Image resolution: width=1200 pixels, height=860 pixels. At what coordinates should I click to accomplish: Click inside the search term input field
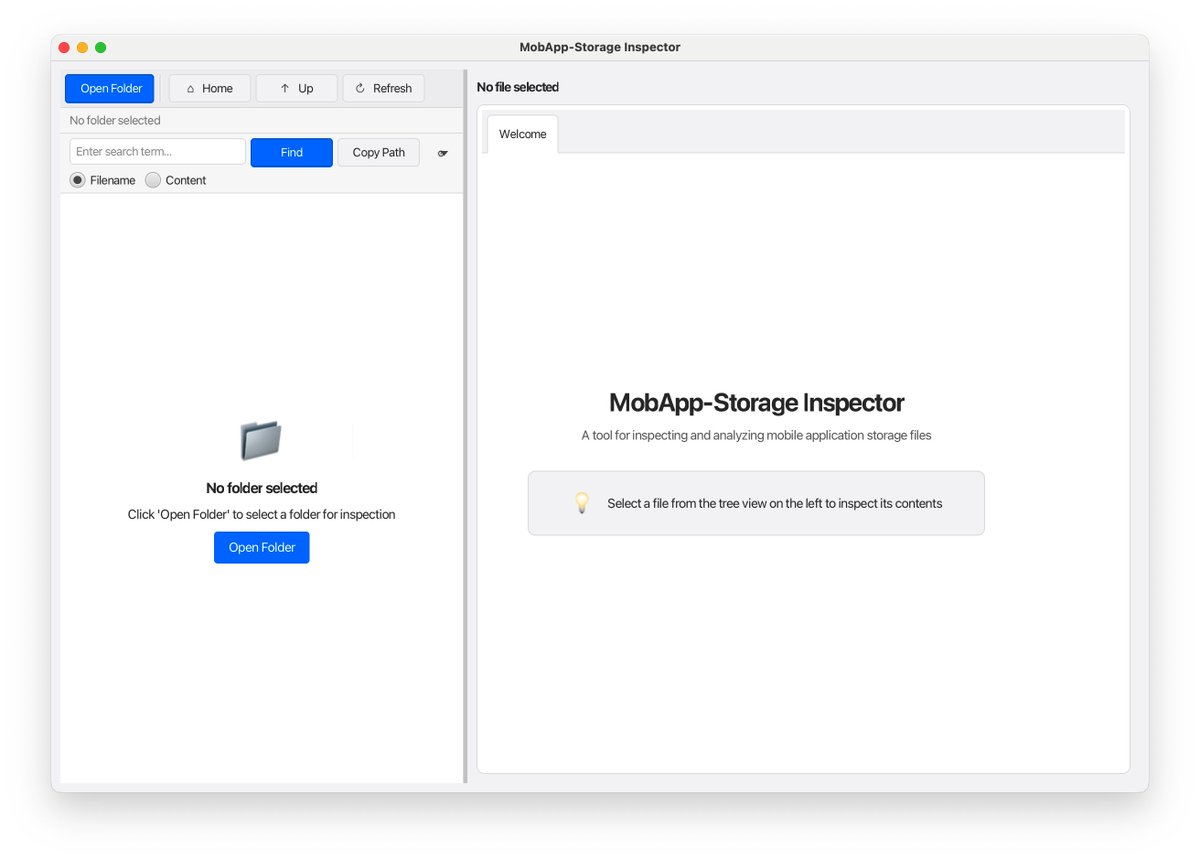point(157,151)
